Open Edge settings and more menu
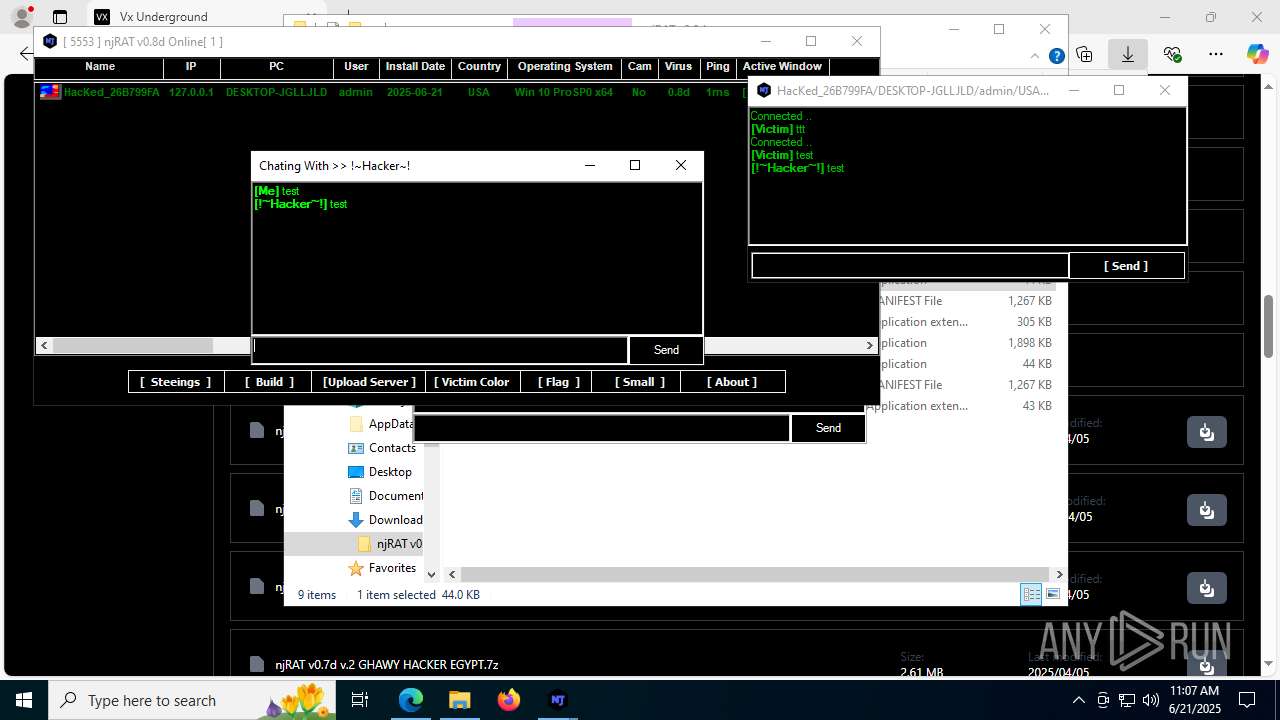 pyautogui.click(x=1215, y=54)
